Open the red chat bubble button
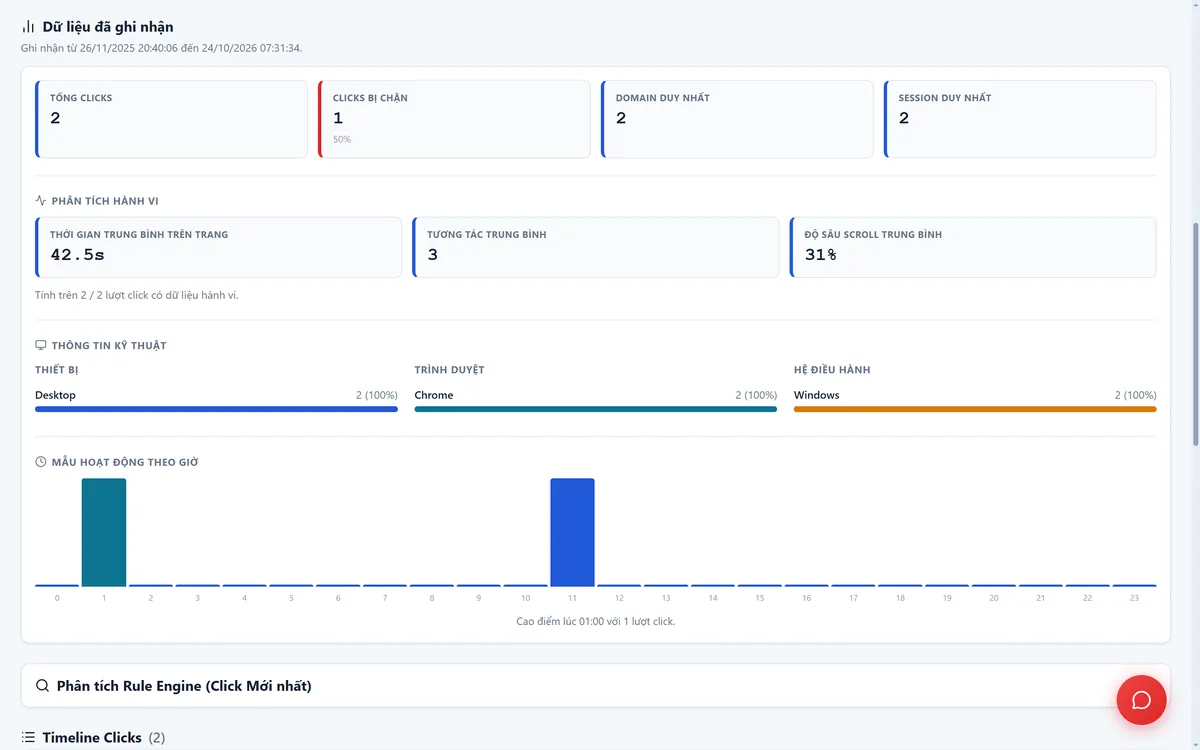 (x=1141, y=700)
